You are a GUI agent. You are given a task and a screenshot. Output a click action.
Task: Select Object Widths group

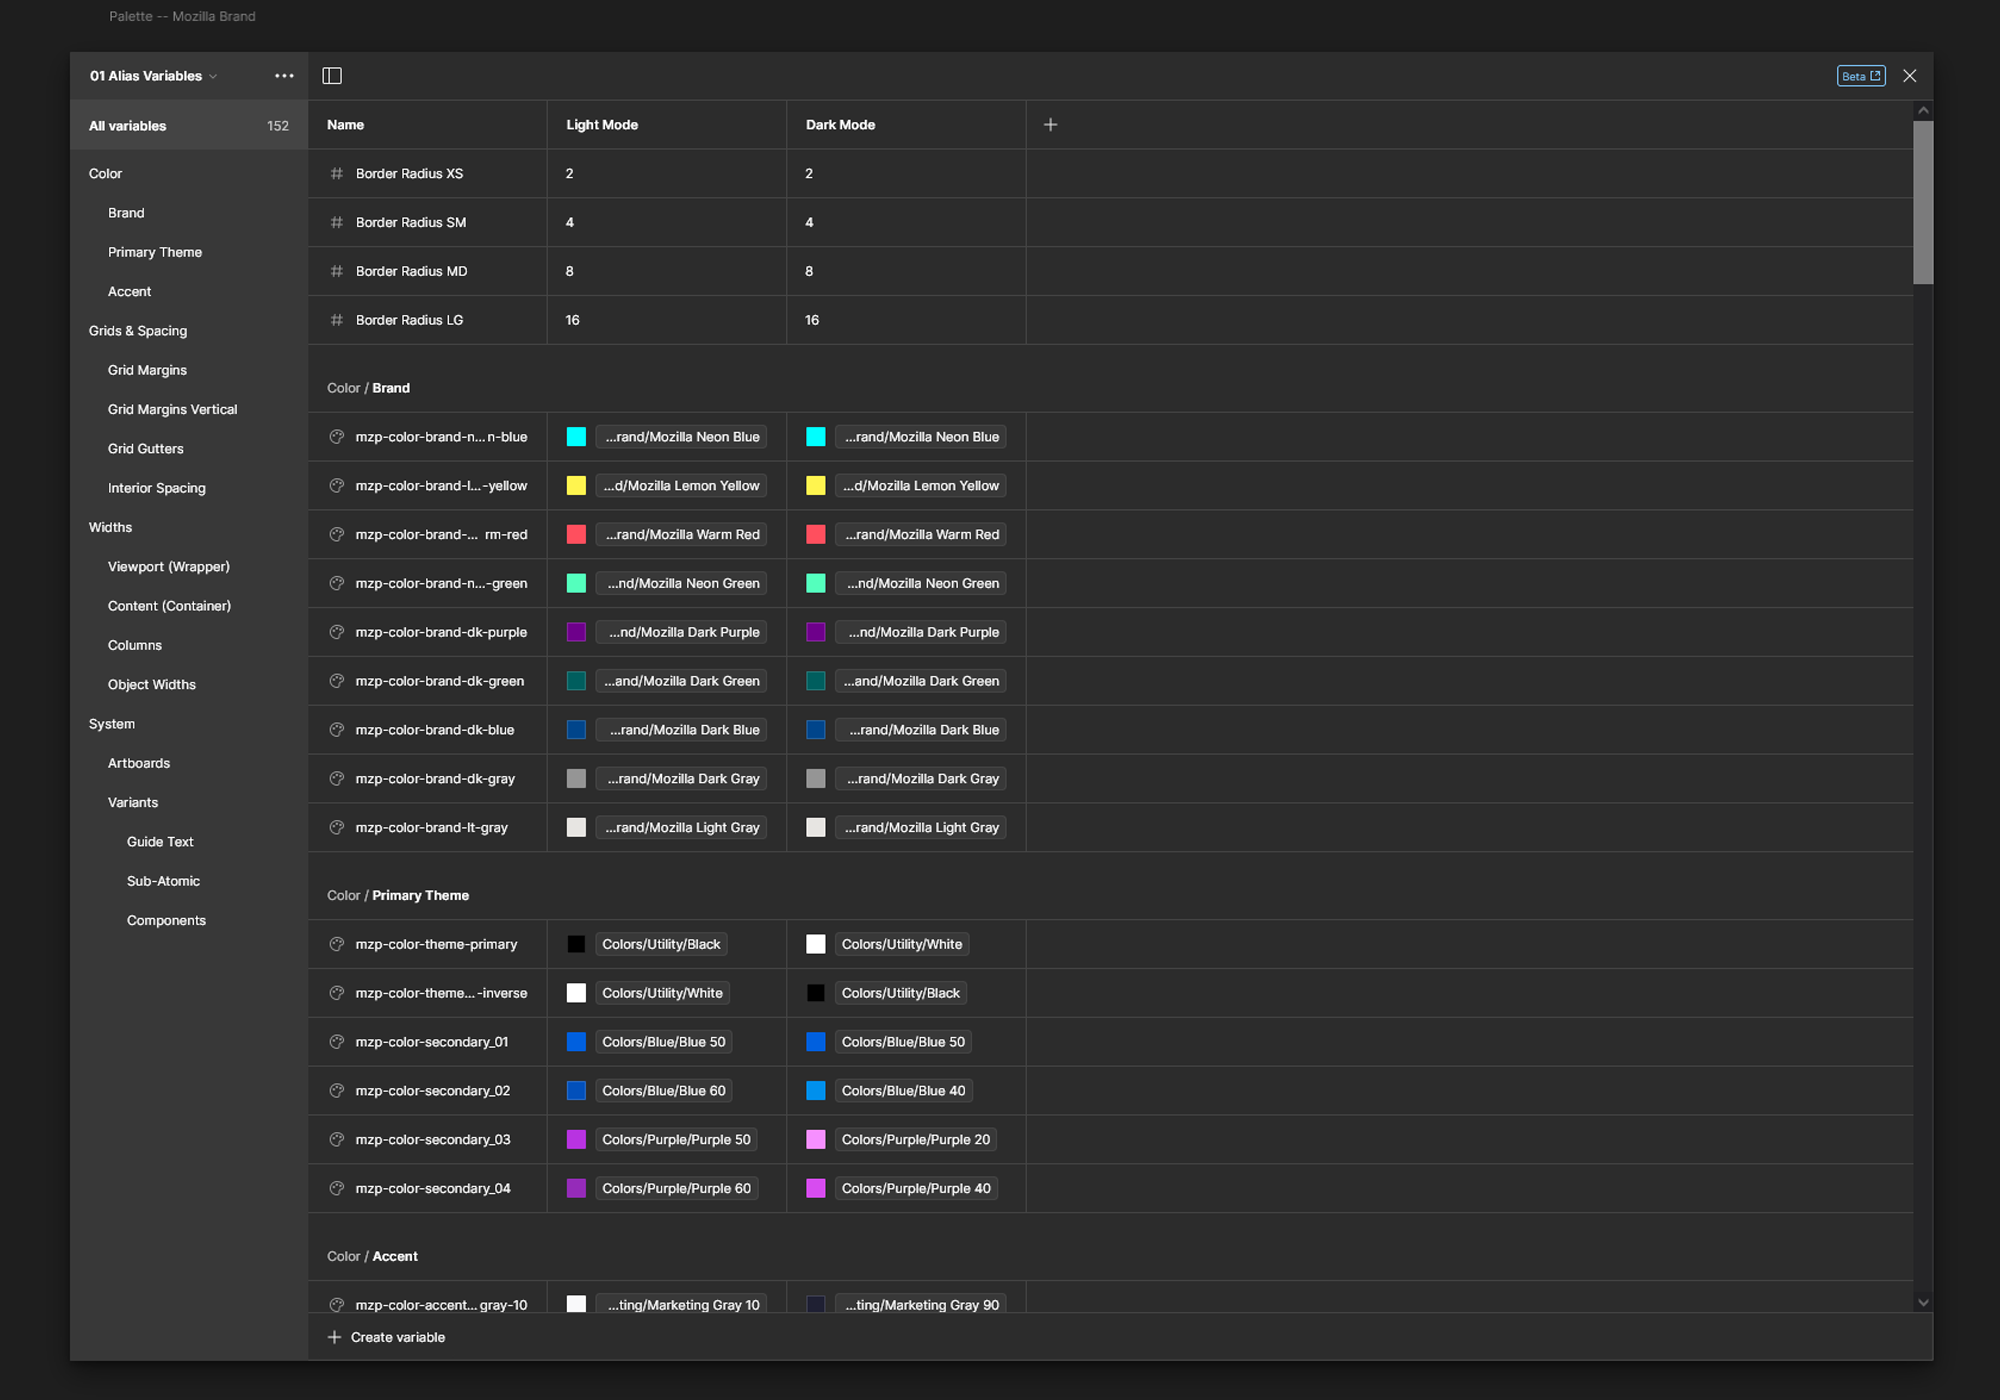pos(152,685)
